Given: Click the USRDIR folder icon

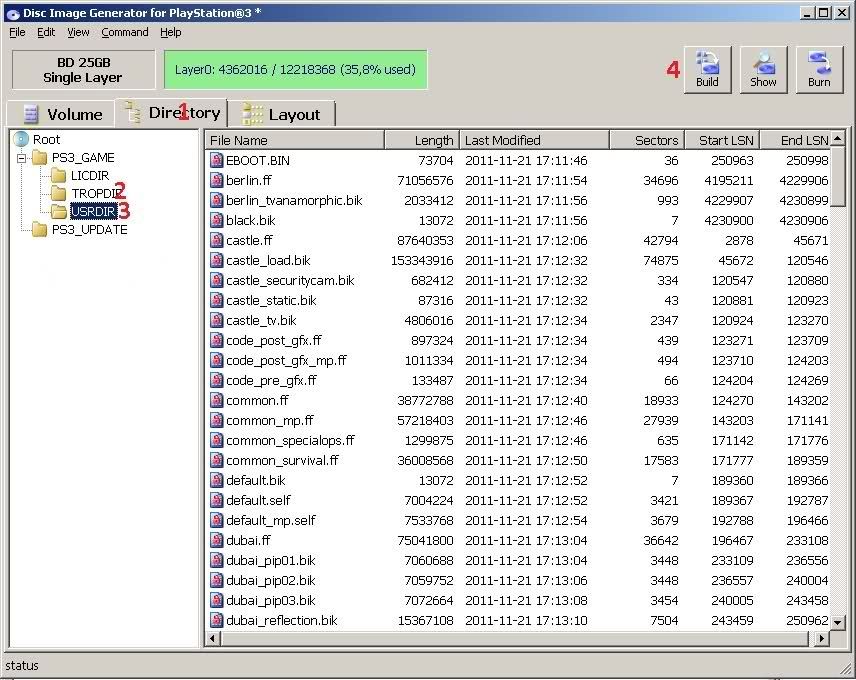Looking at the screenshot, I should (x=58, y=211).
